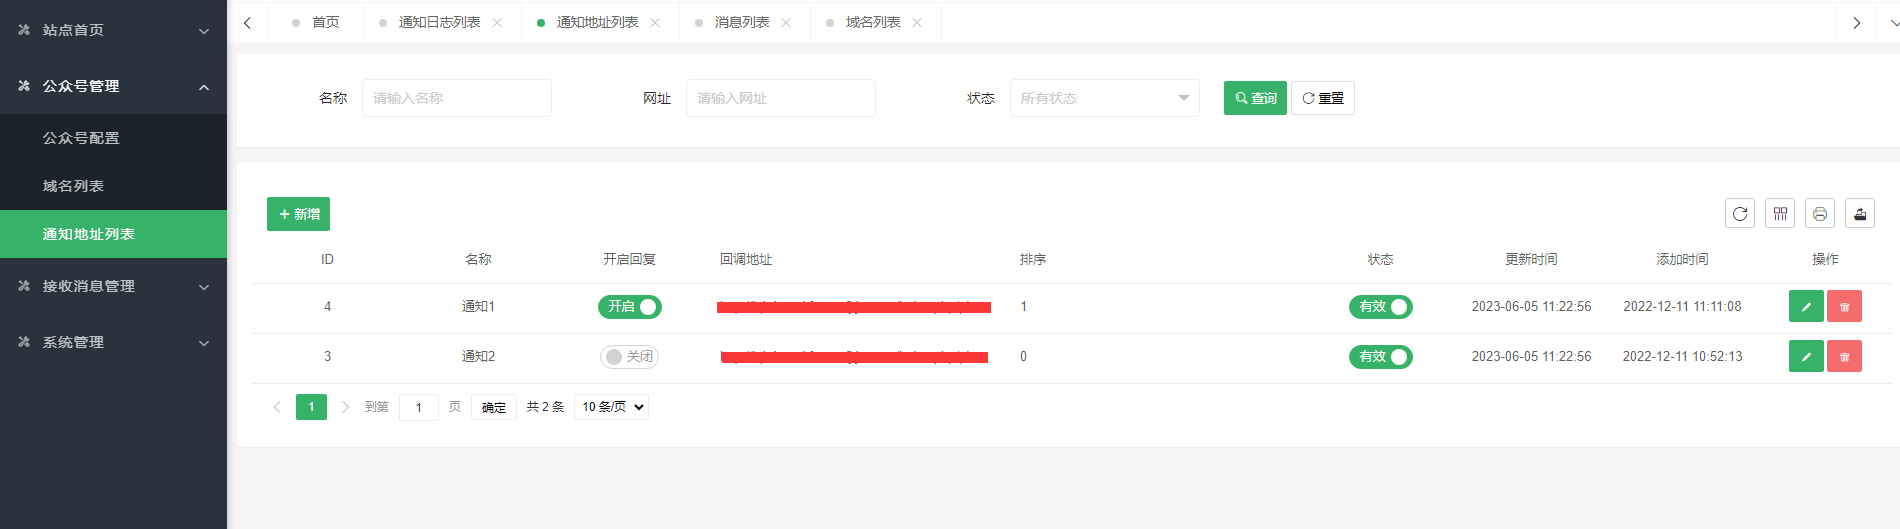This screenshot has height=529, width=1900.
Task: Click the 排序 column header
Action: click(1033, 259)
